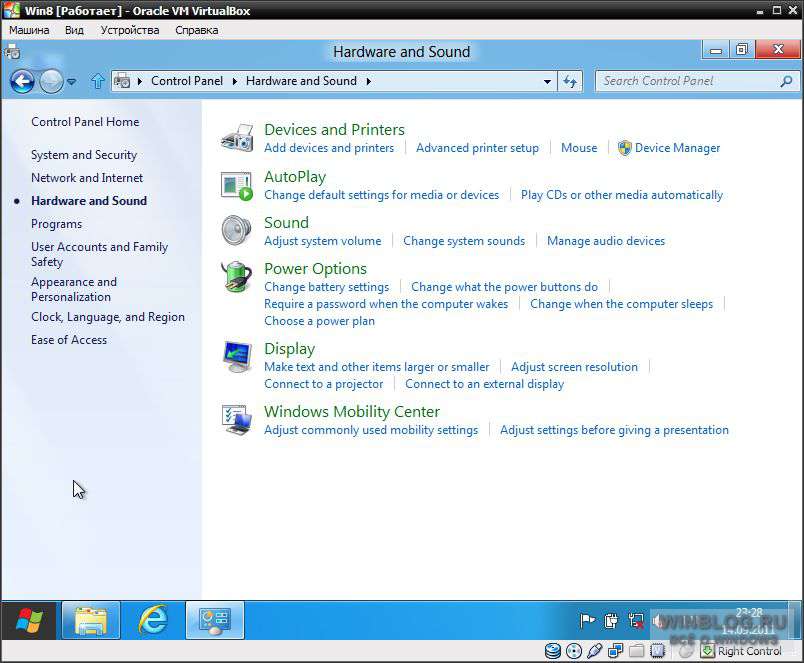The height and width of the screenshot is (663, 804).
Task: Open the Вид menu
Action: tap(74, 30)
